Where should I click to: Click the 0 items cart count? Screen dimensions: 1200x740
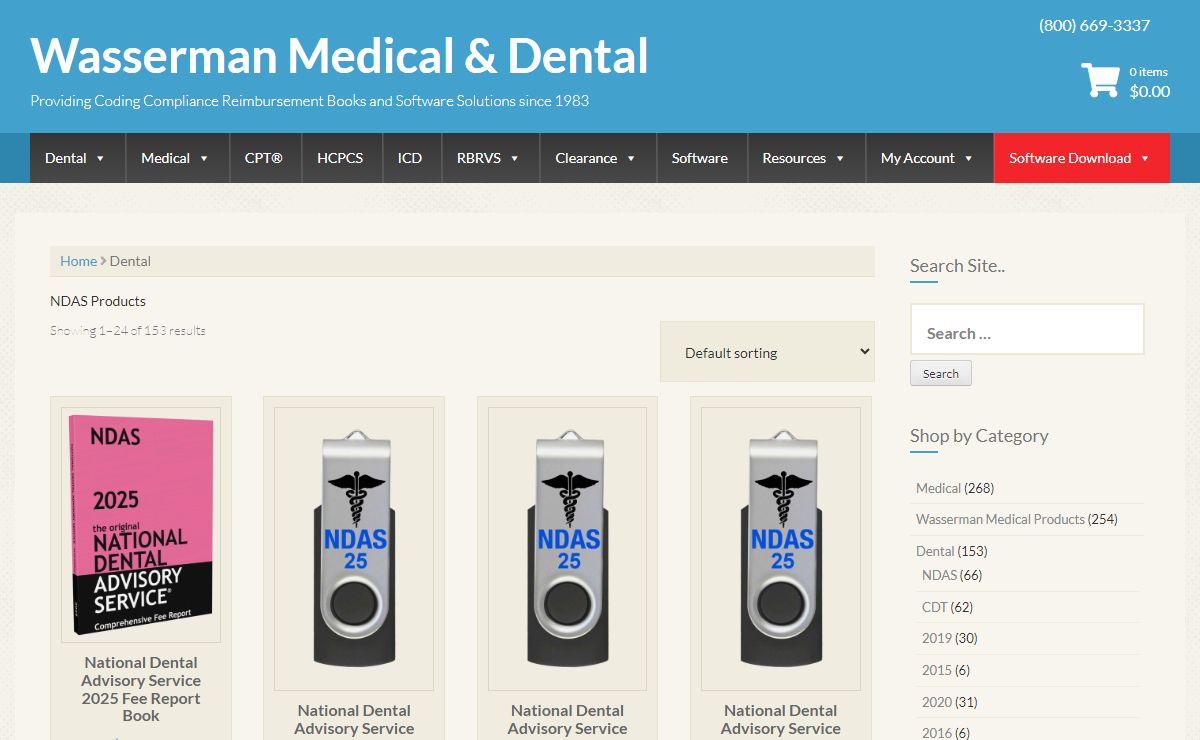pos(1148,72)
